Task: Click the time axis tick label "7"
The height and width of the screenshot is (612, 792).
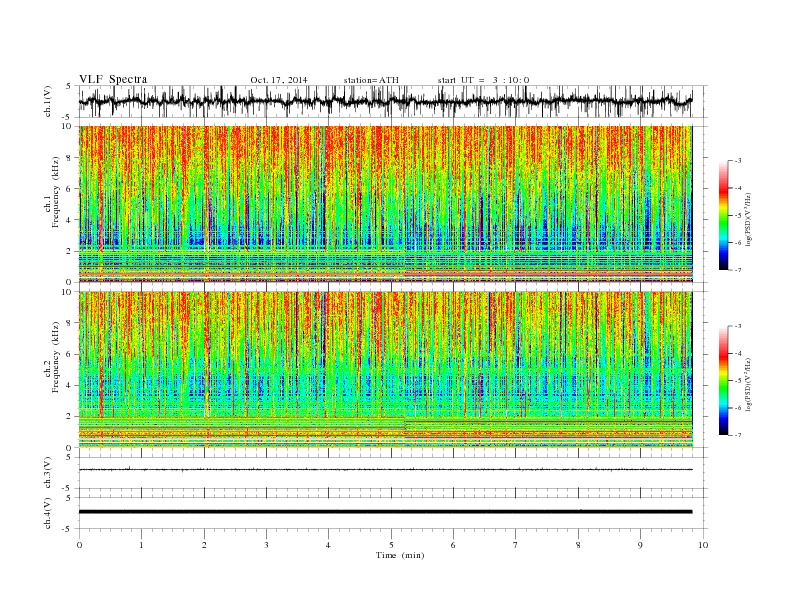Action: (x=516, y=545)
